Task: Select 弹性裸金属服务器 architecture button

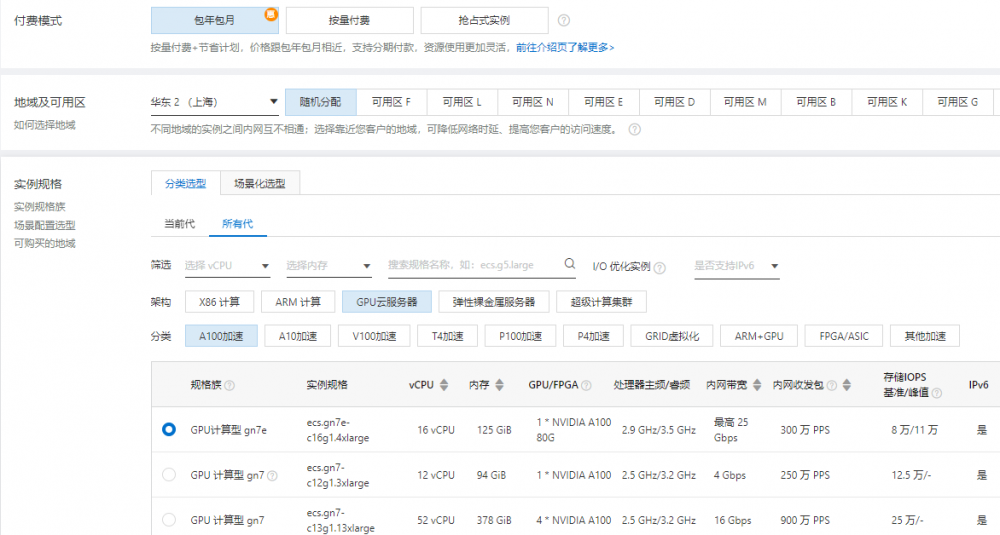Action: click(494, 302)
